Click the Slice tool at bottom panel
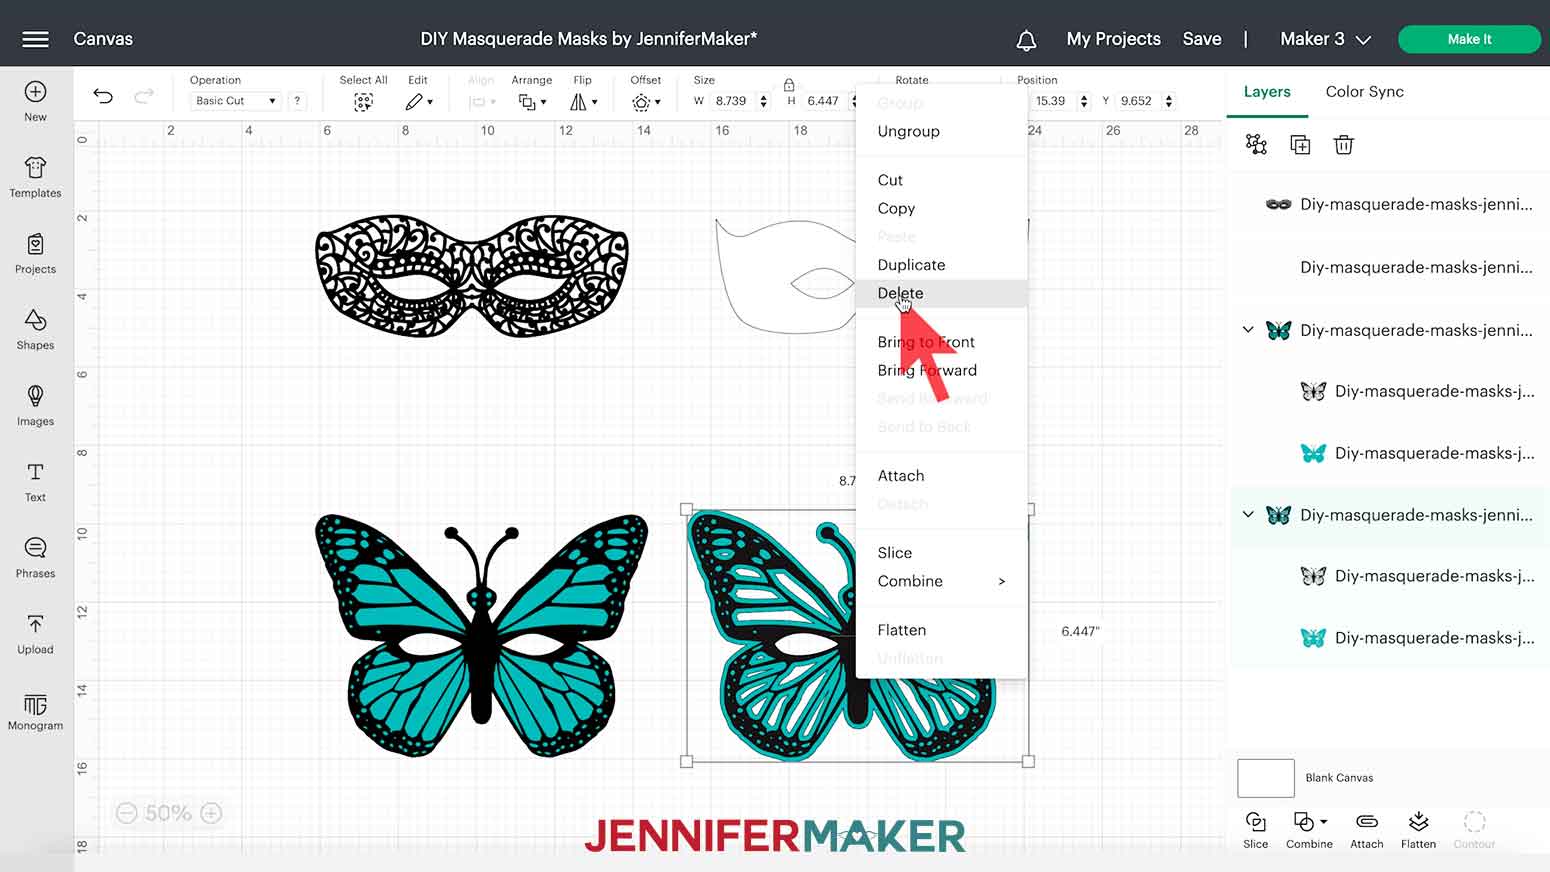This screenshot has width=1550, height=872. click(x=1256, y=830)
